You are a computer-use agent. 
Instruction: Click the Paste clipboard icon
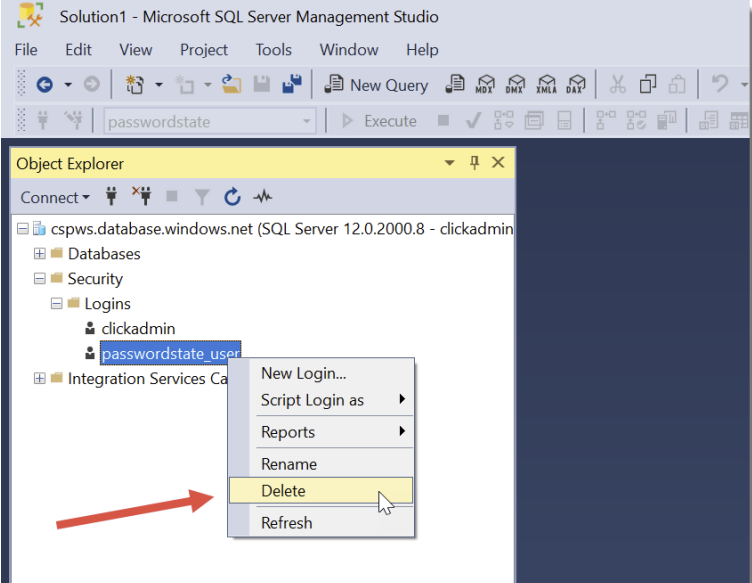[677, 84]
